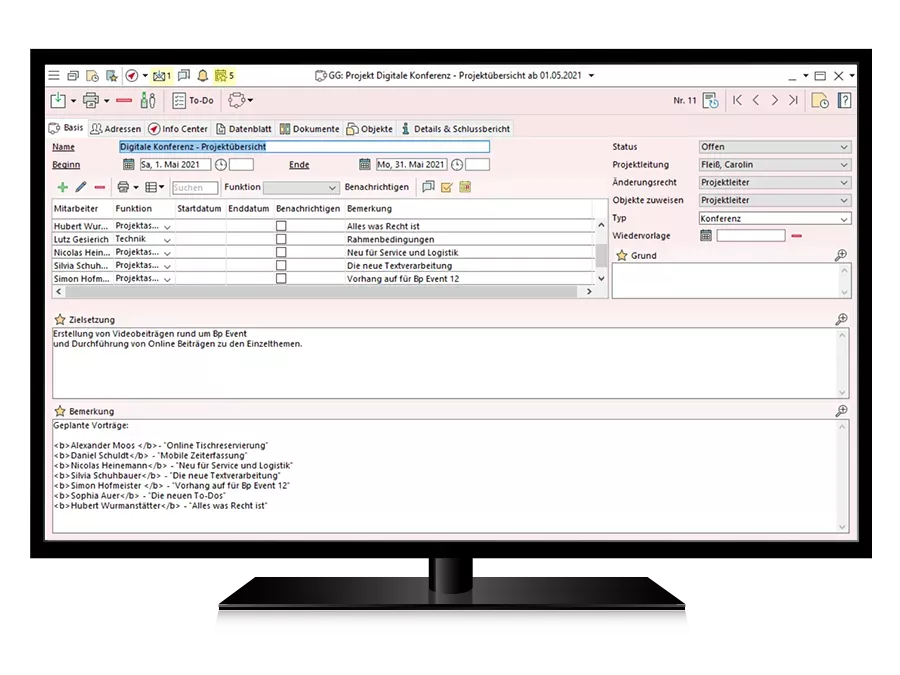The image size is (900, 675).
Task: Open the Info Center tab
Action: pos(178,129)
